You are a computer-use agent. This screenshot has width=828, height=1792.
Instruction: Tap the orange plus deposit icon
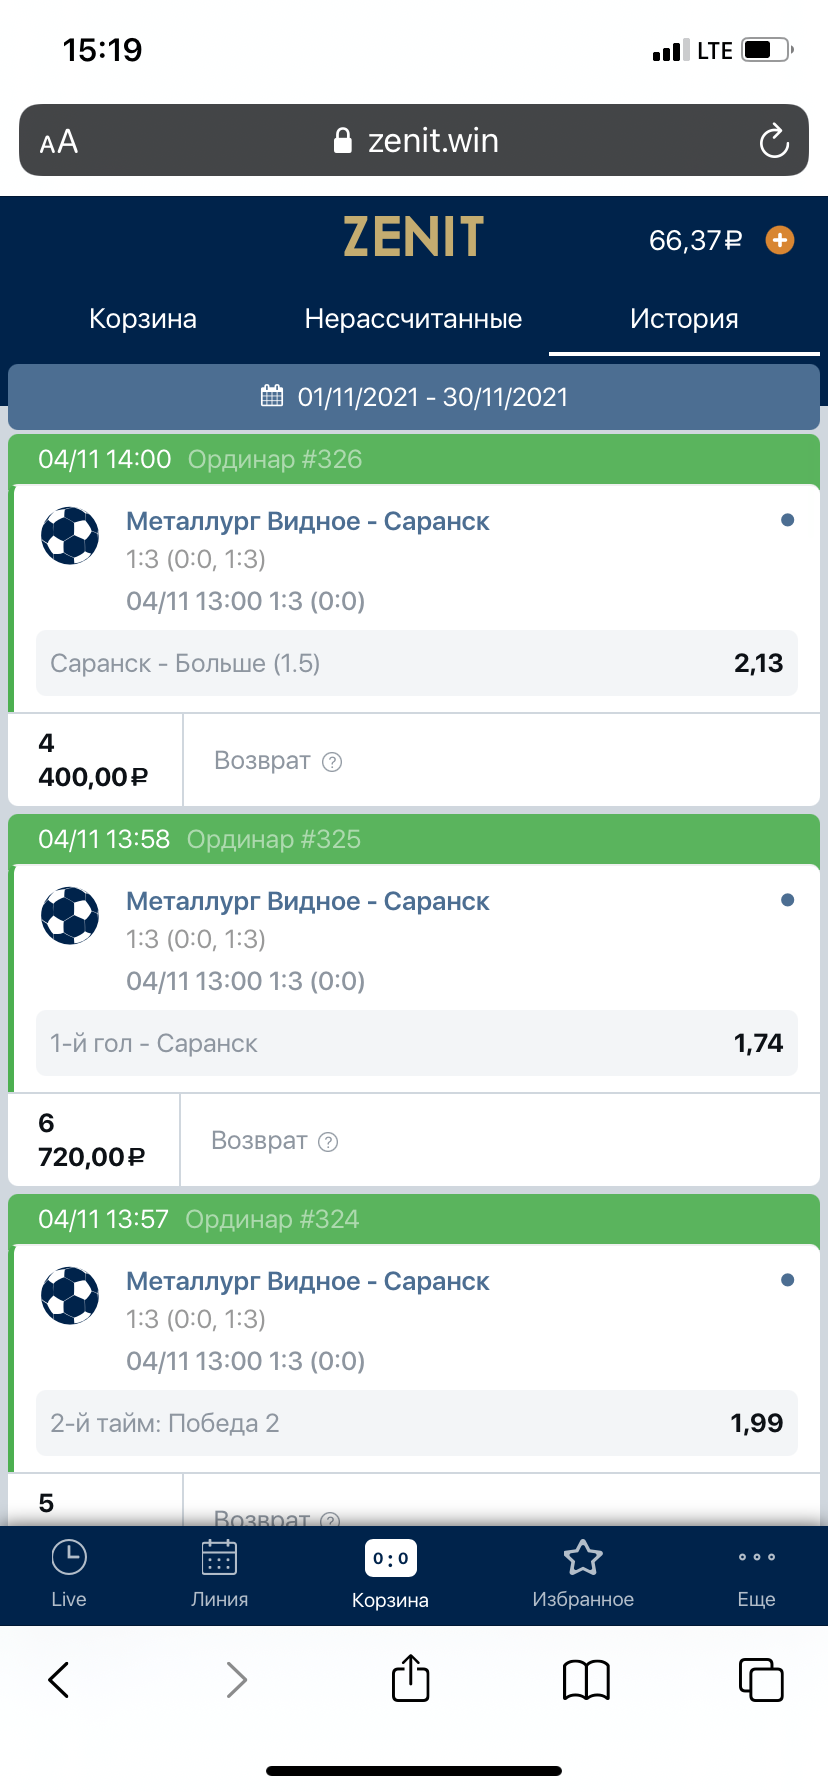[x=780, y=240]
